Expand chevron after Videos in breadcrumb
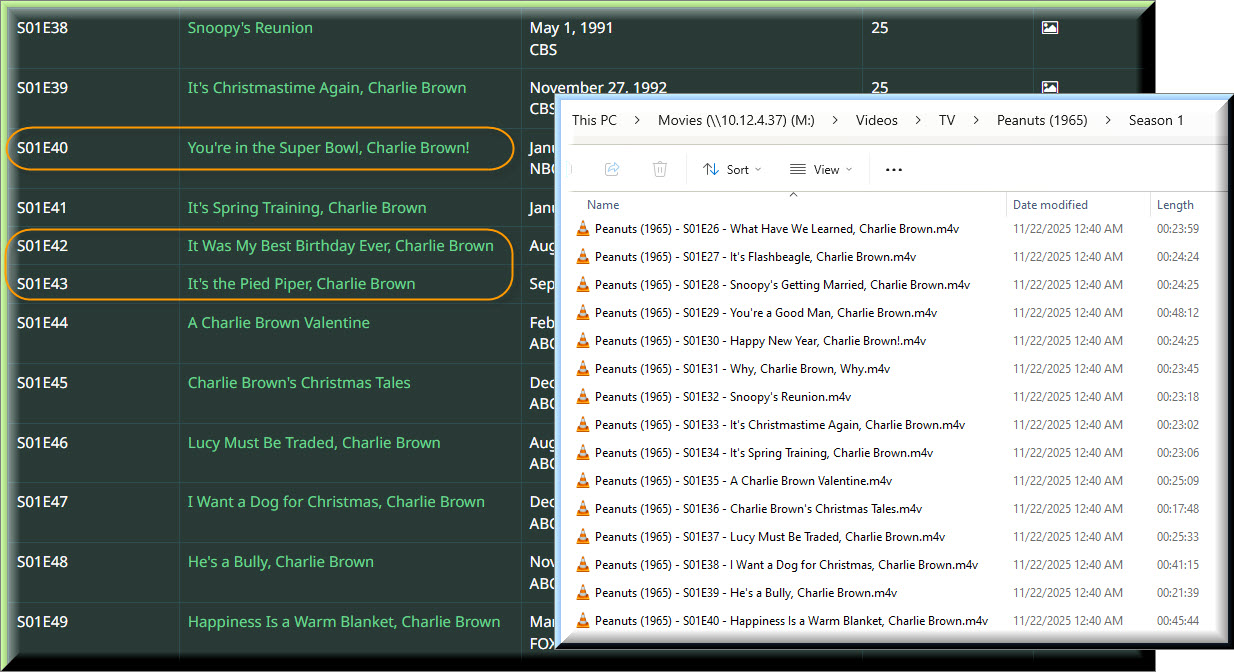 pos(918,120)
